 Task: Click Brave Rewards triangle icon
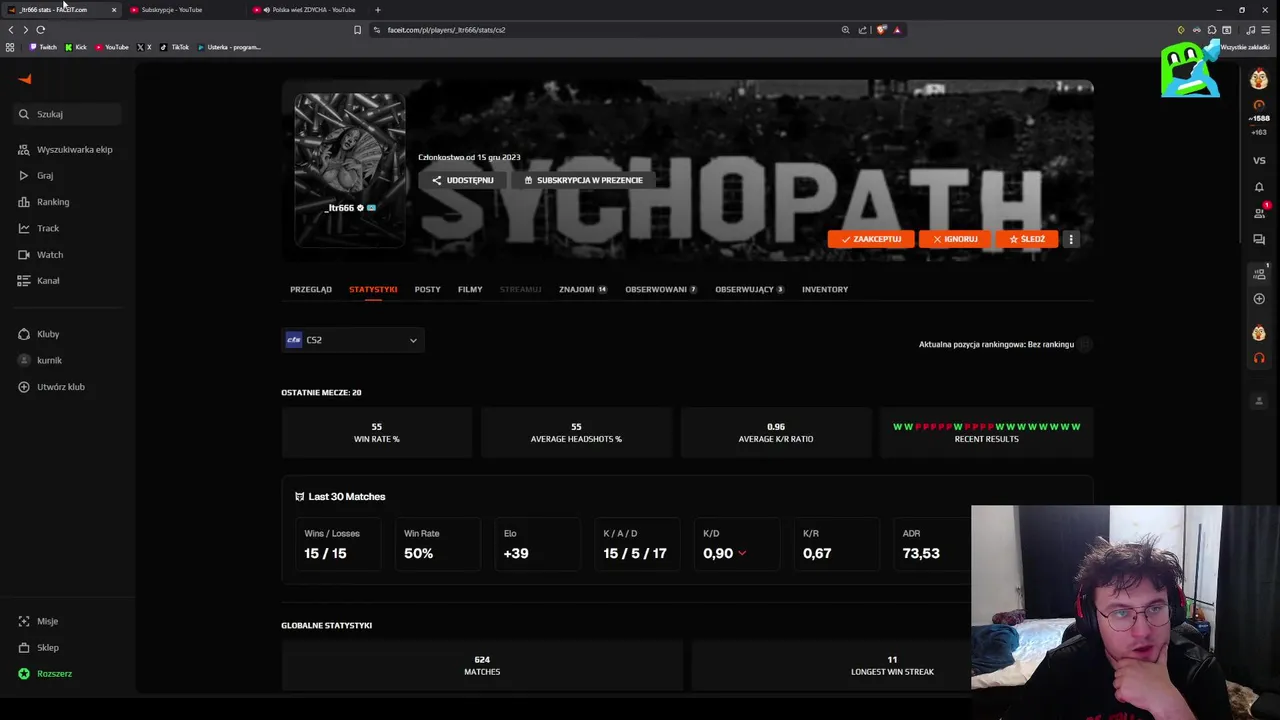(x=897, y=30)
